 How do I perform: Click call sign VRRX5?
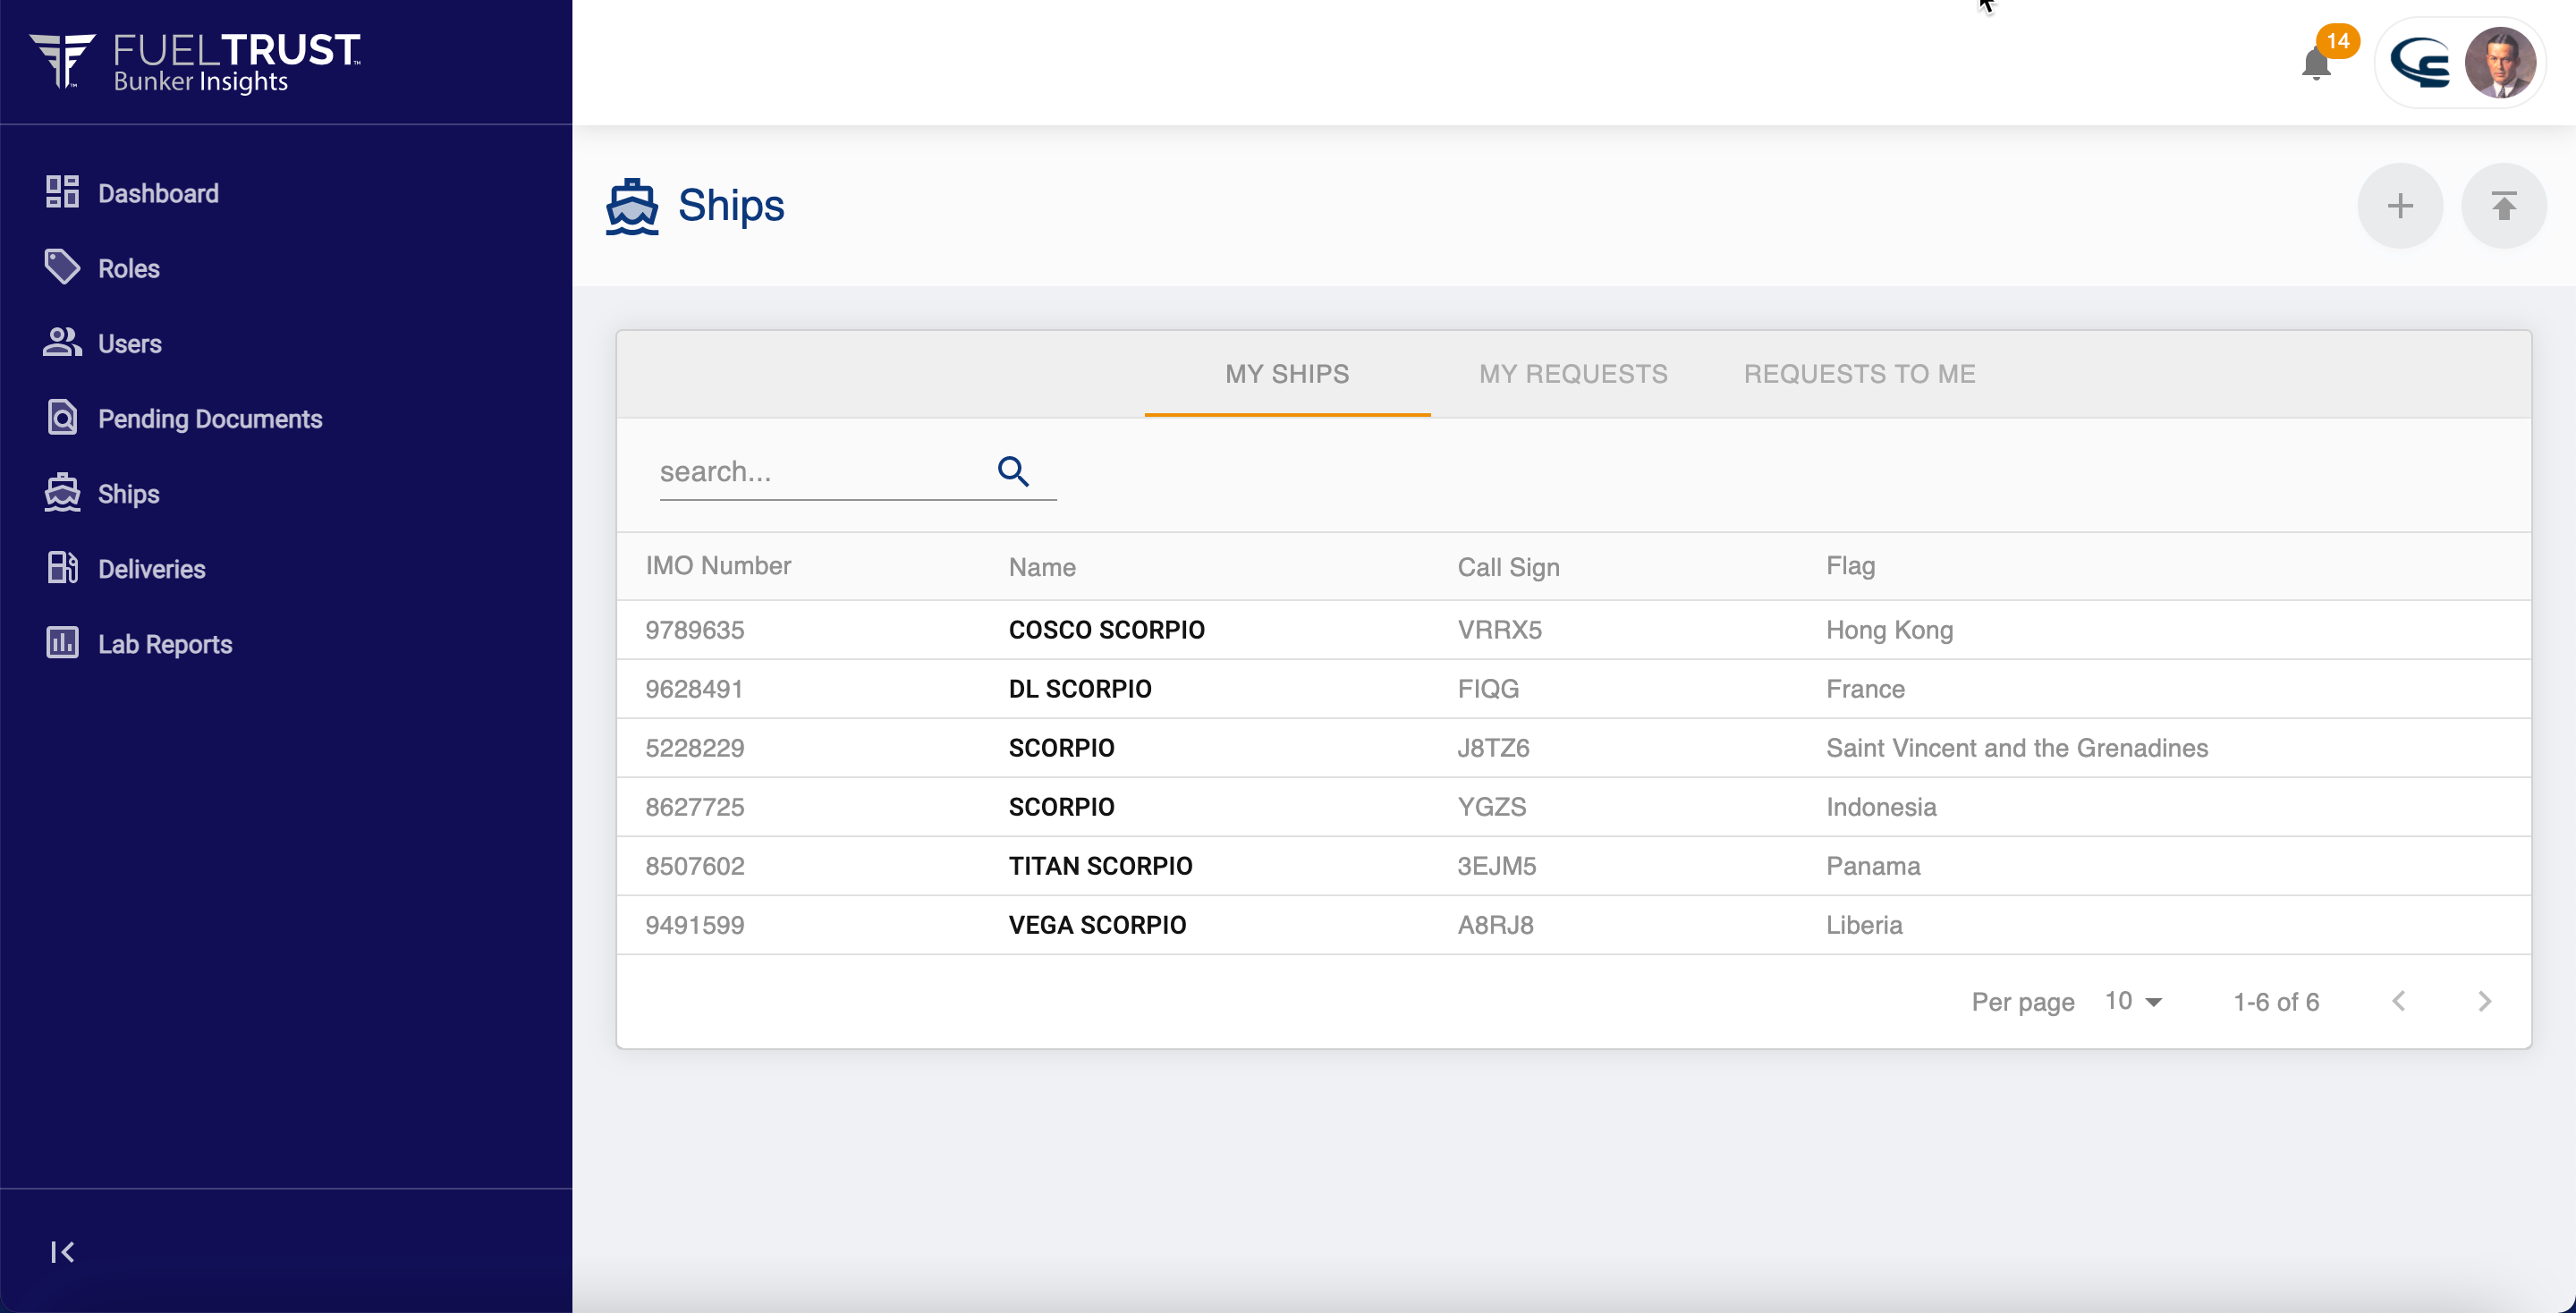(x=1499, y=630)
